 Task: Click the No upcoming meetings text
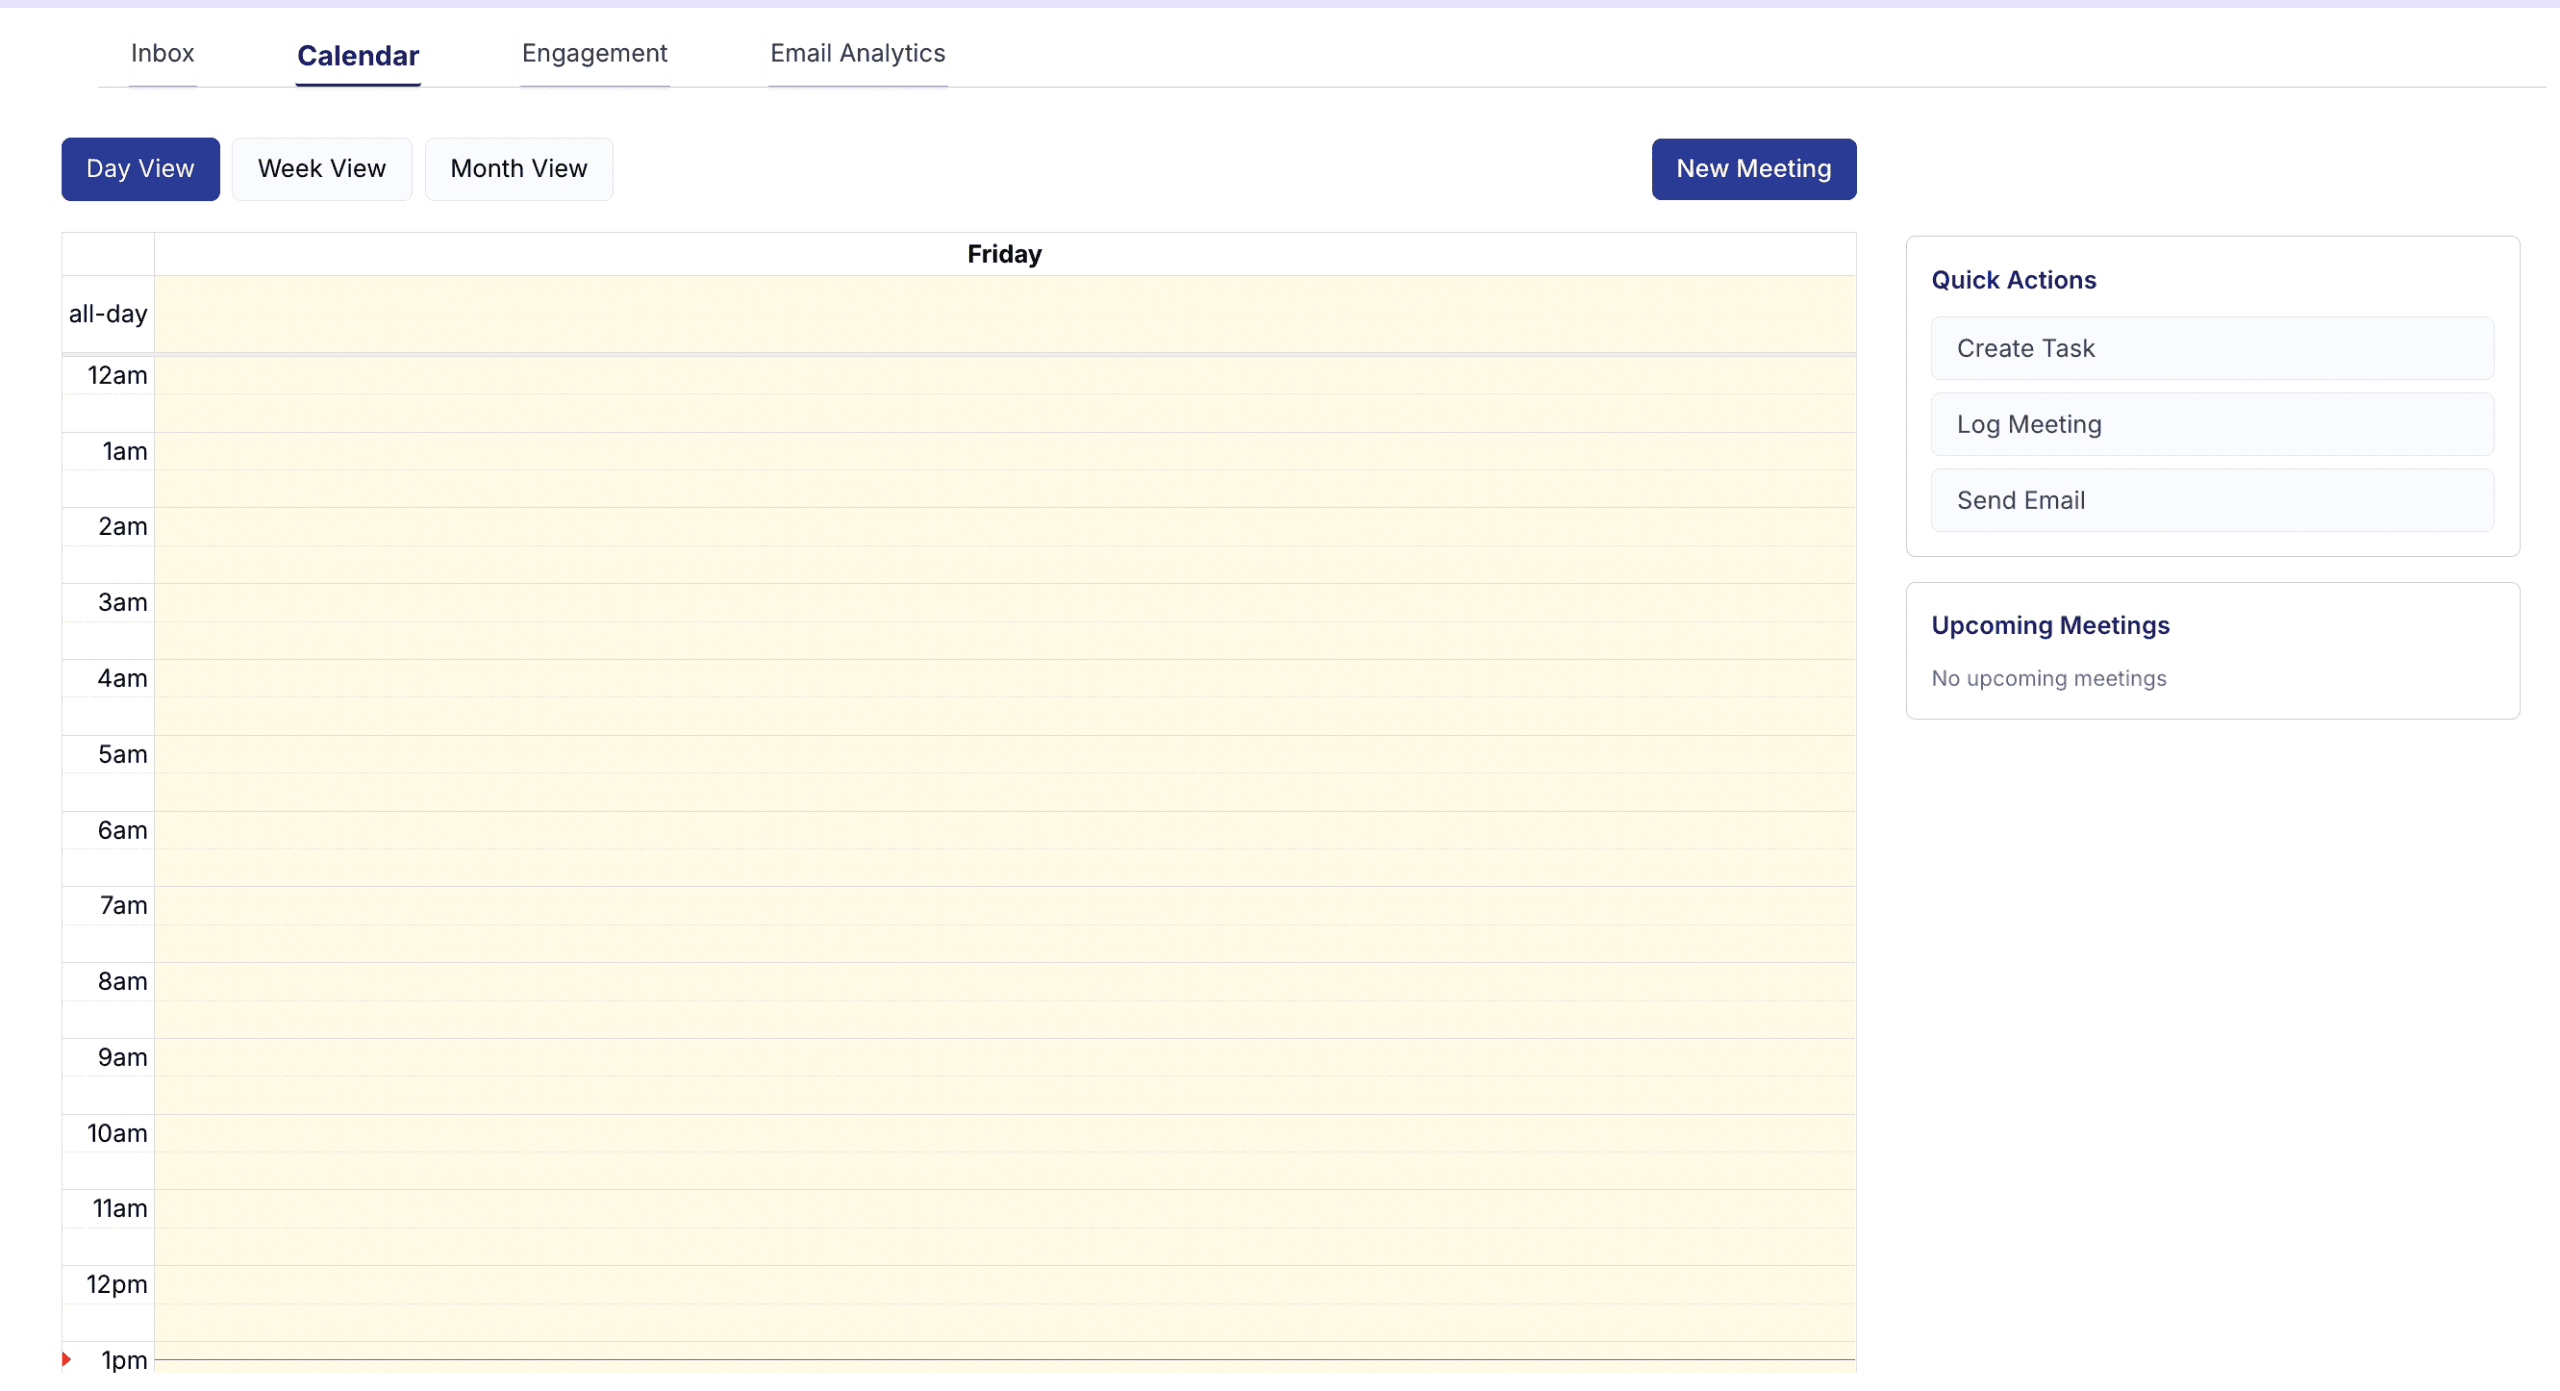(2048, 677)
